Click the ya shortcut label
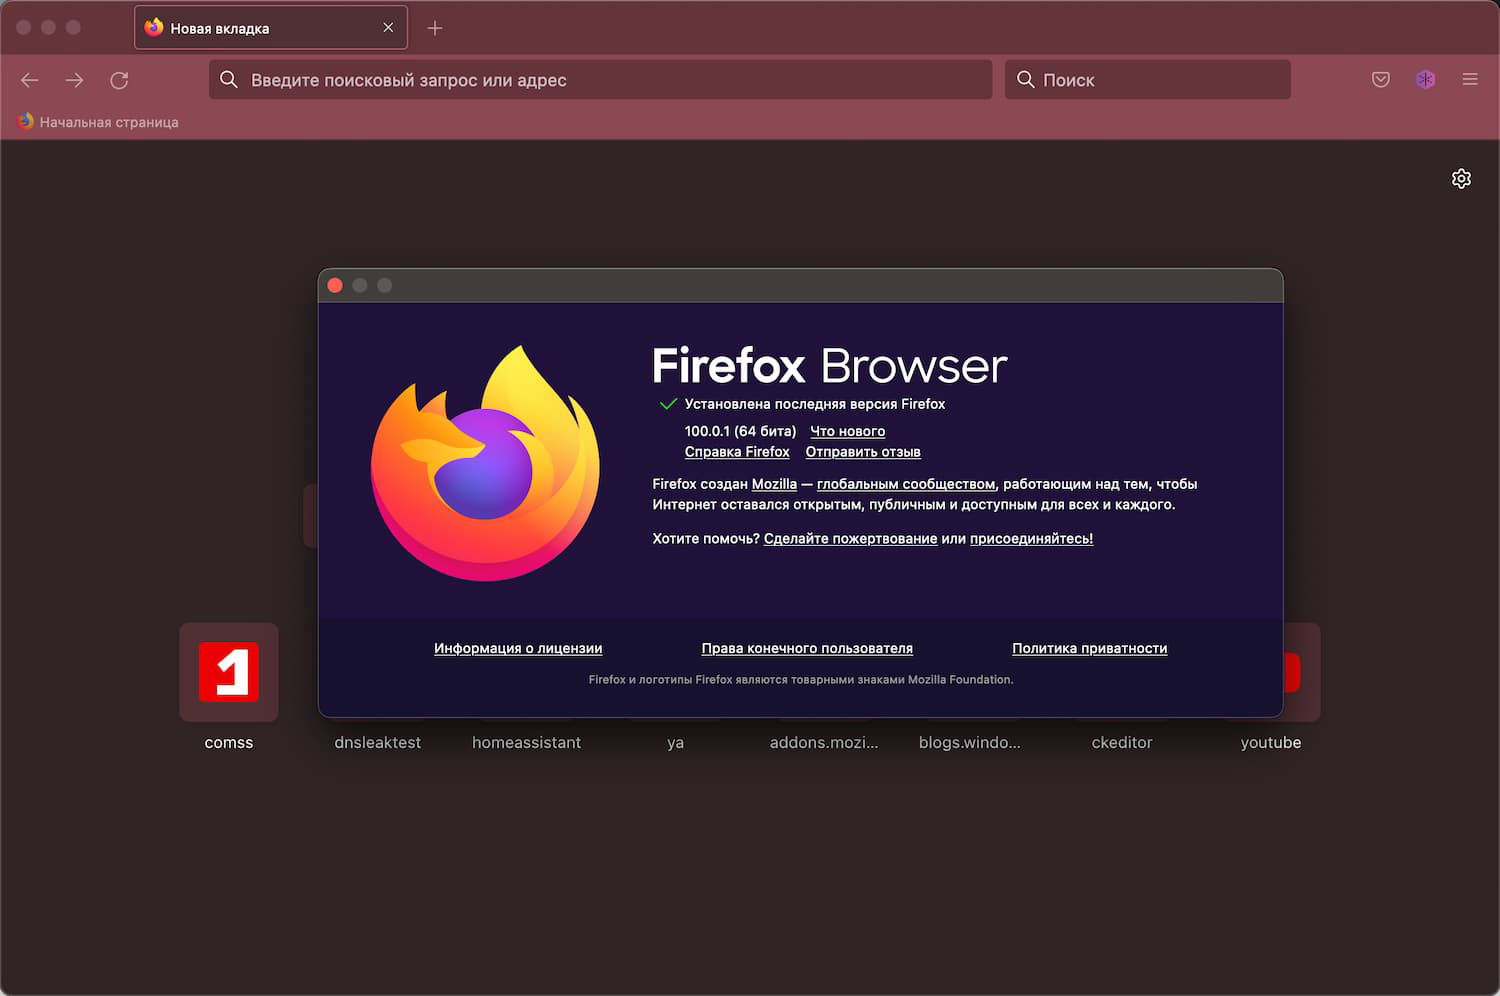 [676, 743]
